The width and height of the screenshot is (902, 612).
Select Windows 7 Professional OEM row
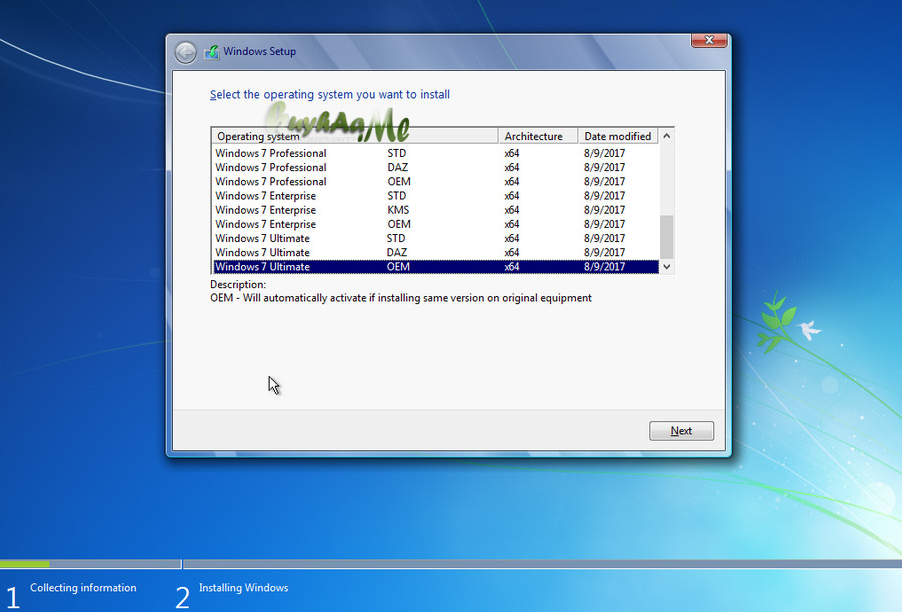coord(435,181)
